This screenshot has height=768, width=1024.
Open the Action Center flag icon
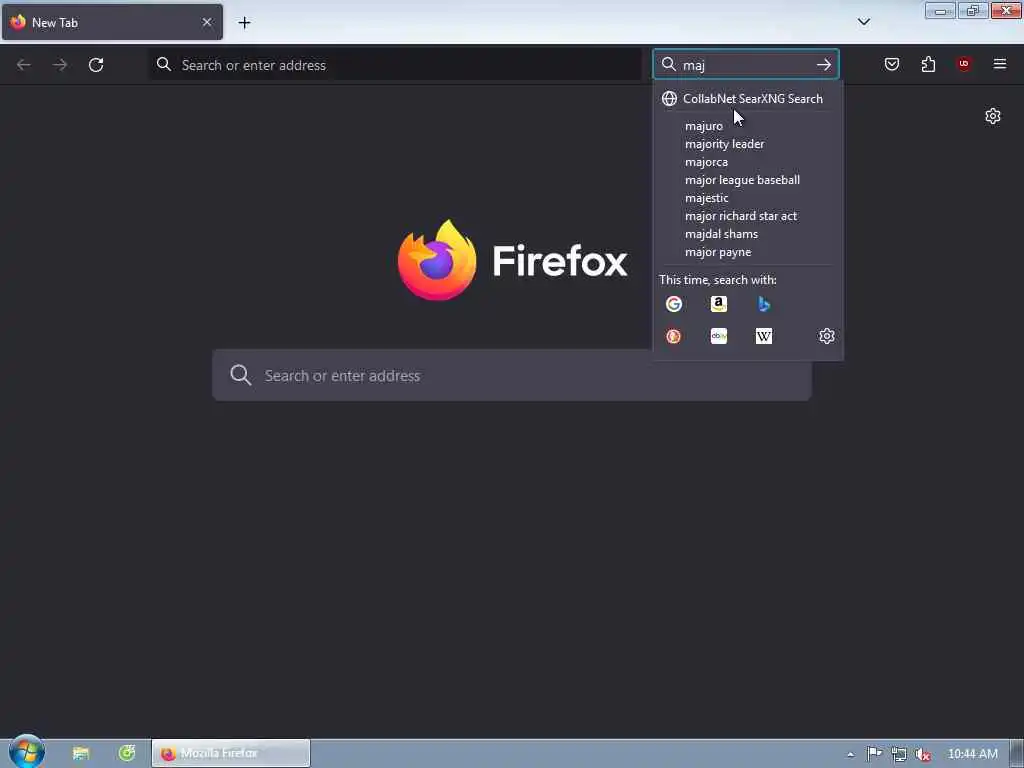click(x=874, y=754)
